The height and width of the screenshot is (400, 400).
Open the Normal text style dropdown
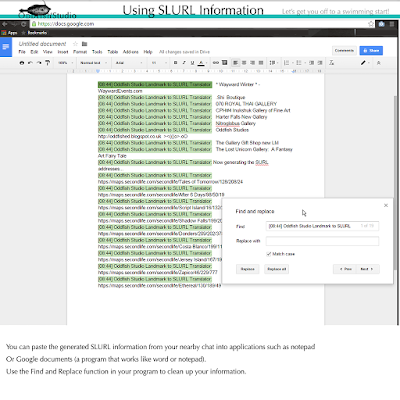point(94,63)
